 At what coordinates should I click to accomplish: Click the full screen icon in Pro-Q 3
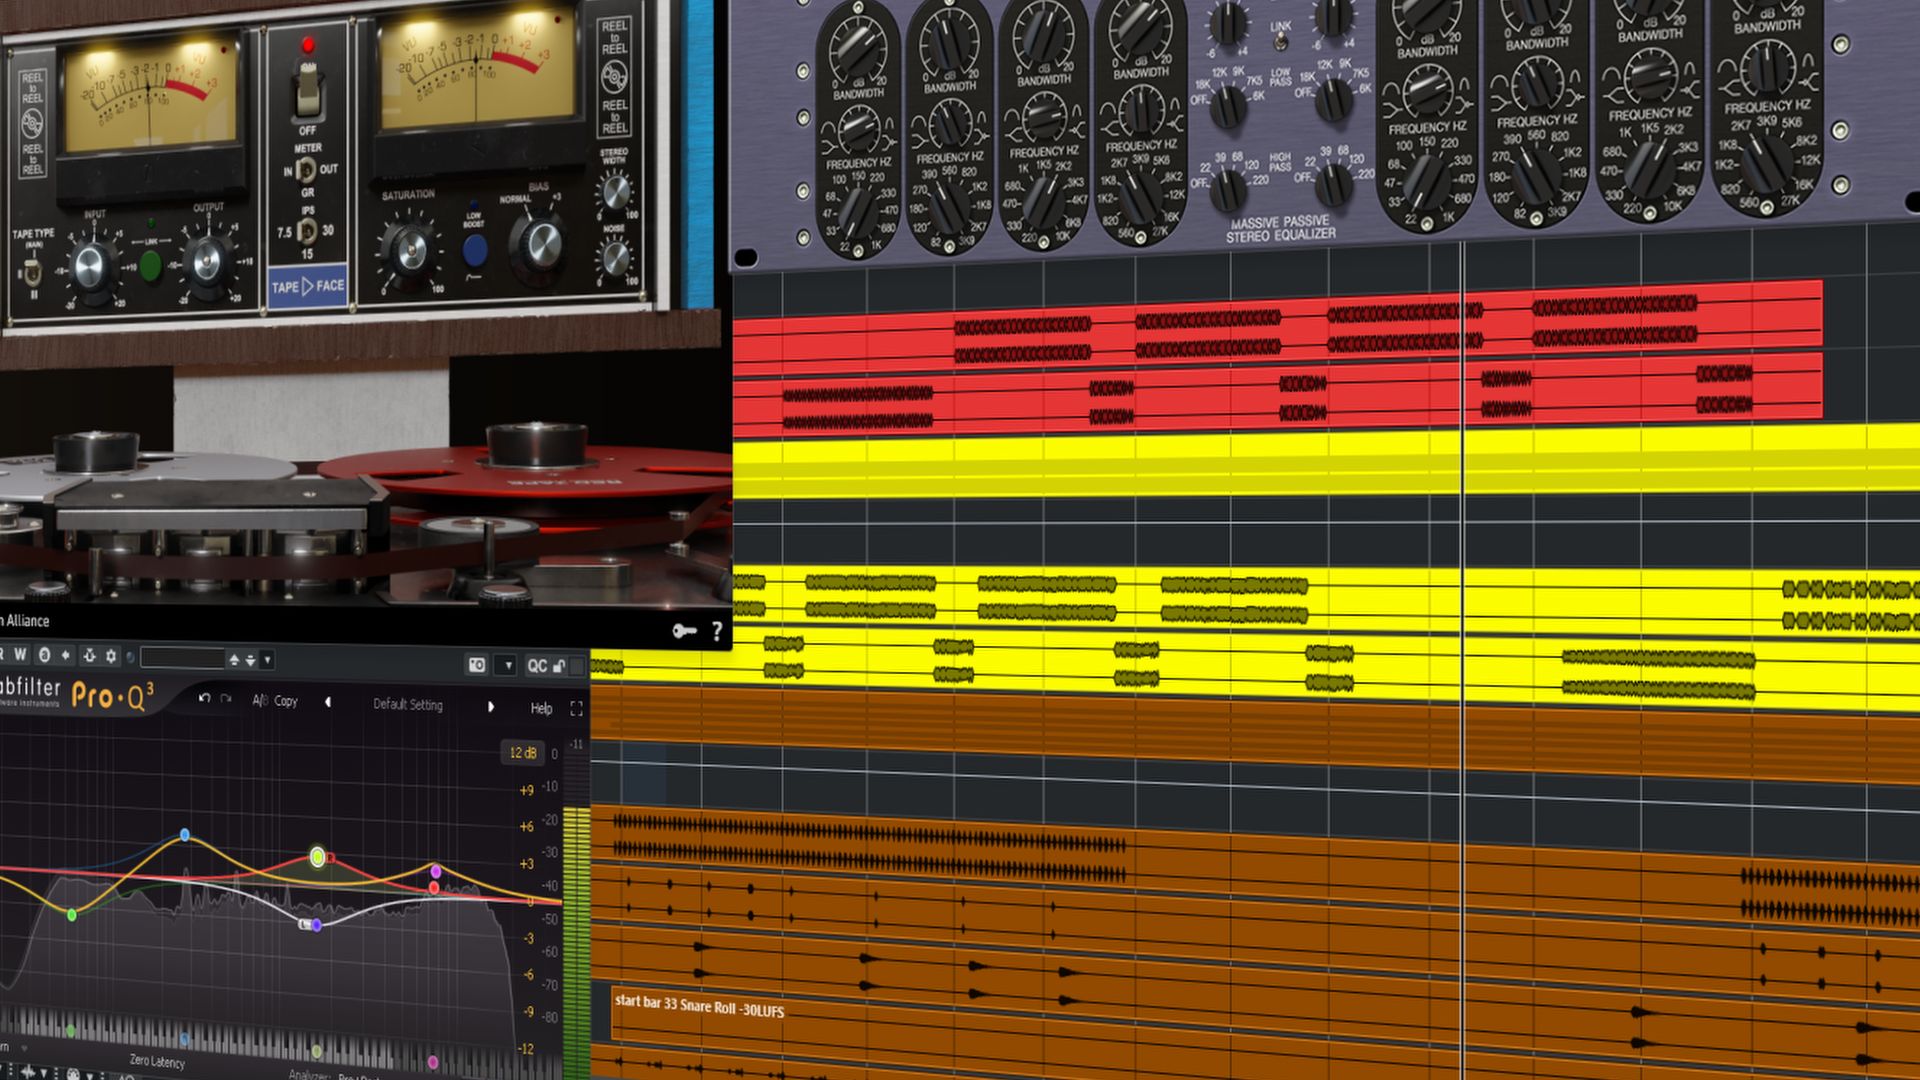pos(576,709)
